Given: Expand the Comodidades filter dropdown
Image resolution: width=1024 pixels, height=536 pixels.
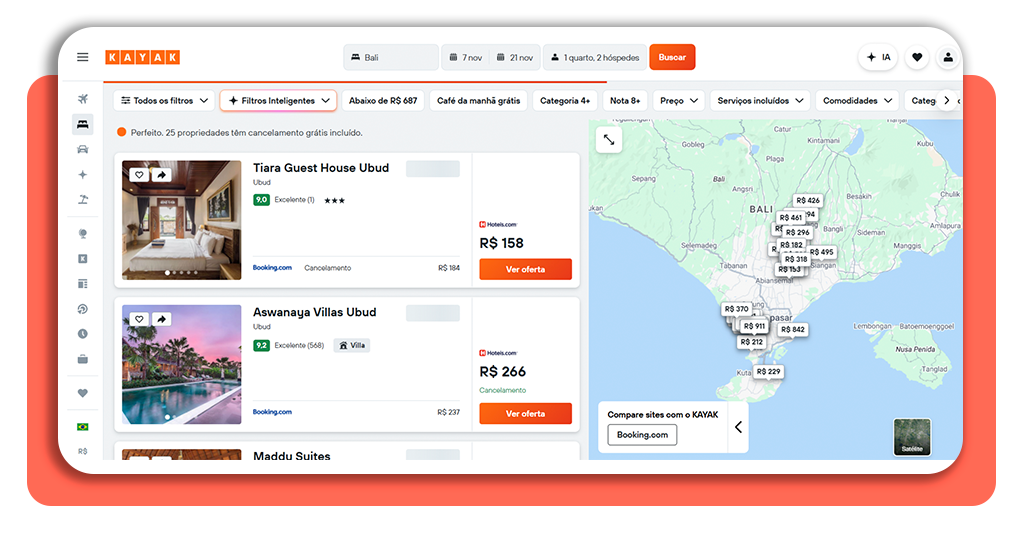Looking at the screenshot, I should 857,101.
